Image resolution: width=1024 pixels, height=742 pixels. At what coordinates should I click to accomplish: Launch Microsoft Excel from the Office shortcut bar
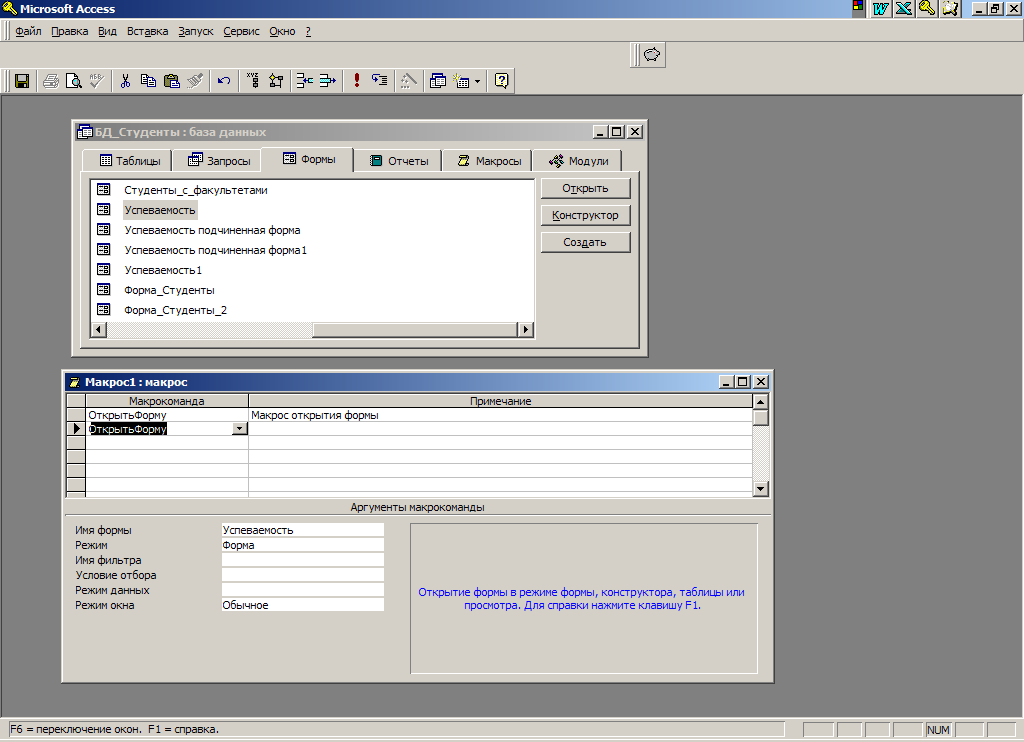[x=904, y=8]
